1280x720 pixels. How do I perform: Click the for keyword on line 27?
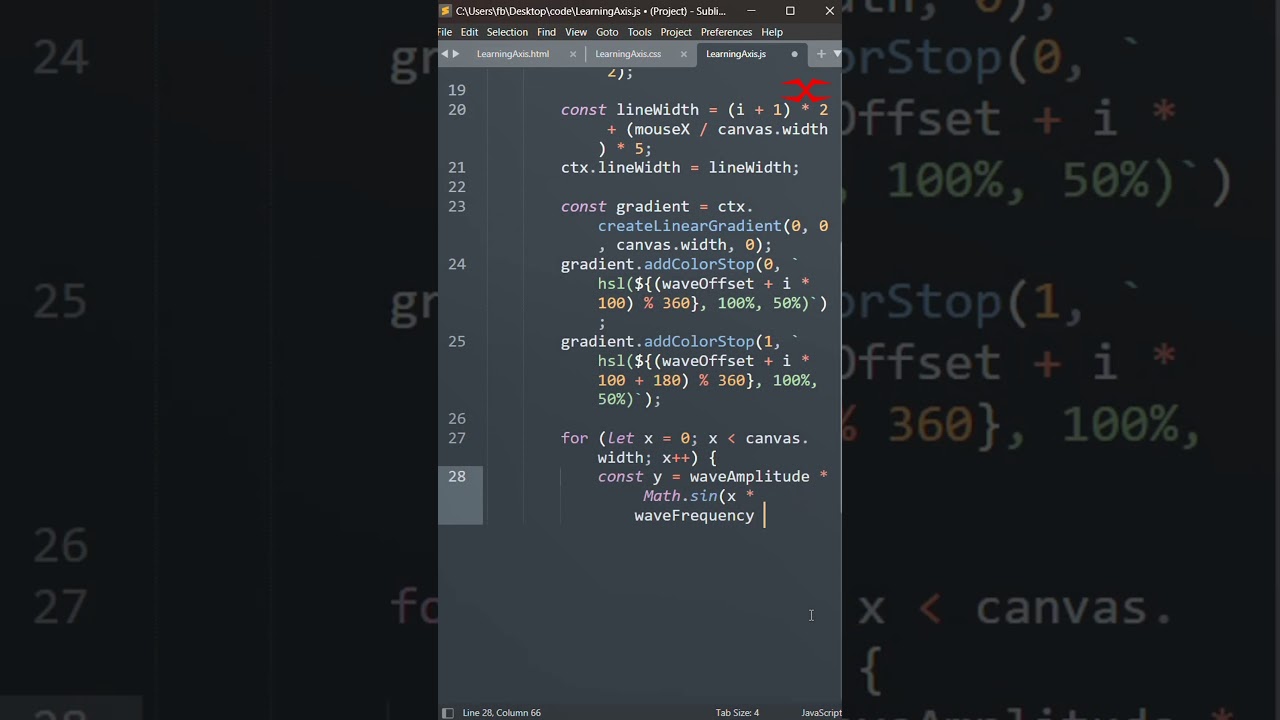(575, 439)
